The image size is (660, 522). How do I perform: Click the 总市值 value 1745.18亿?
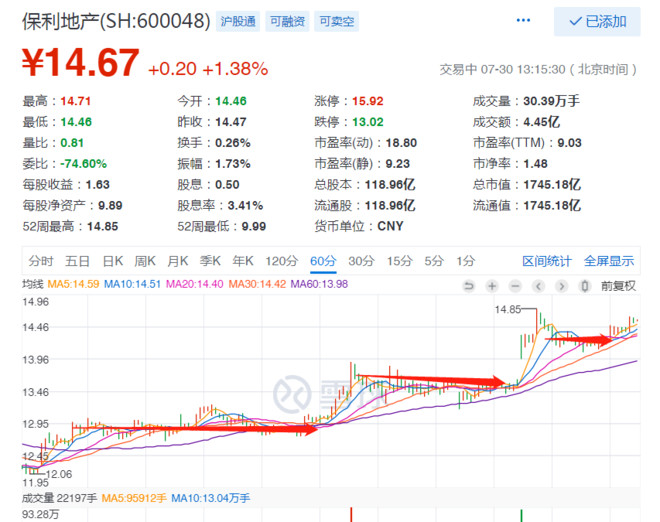pyautogui.click(x=552, y=184)
